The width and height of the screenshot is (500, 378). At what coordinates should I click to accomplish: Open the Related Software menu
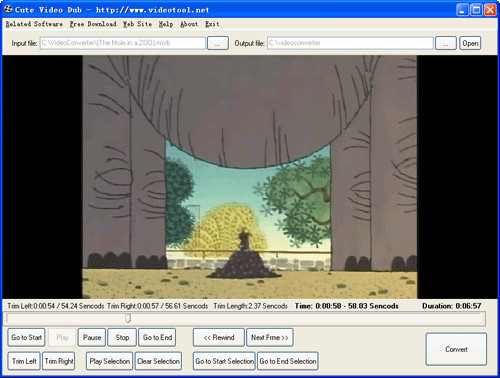click(34, 24)
